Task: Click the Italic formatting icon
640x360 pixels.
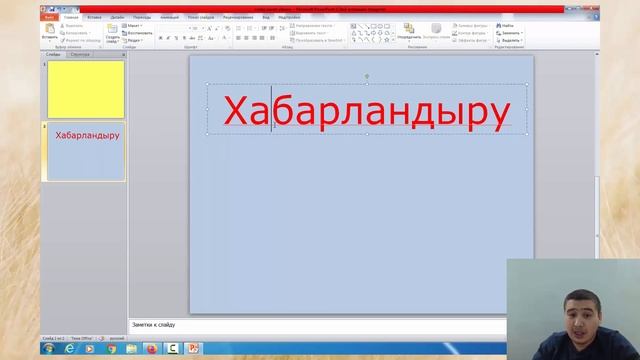Action: click(x=168, y=38)
